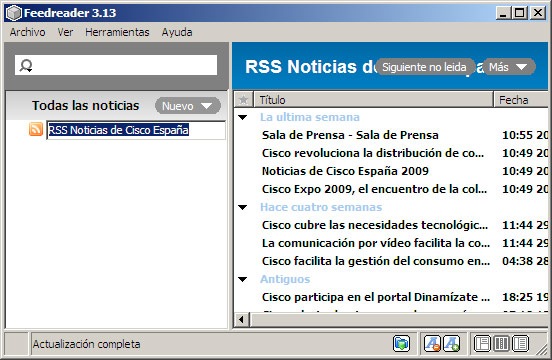This screenshot has width=552, height=360.
Task: Open article La comunicación por vídeo facilita
Action: [376, 243]
